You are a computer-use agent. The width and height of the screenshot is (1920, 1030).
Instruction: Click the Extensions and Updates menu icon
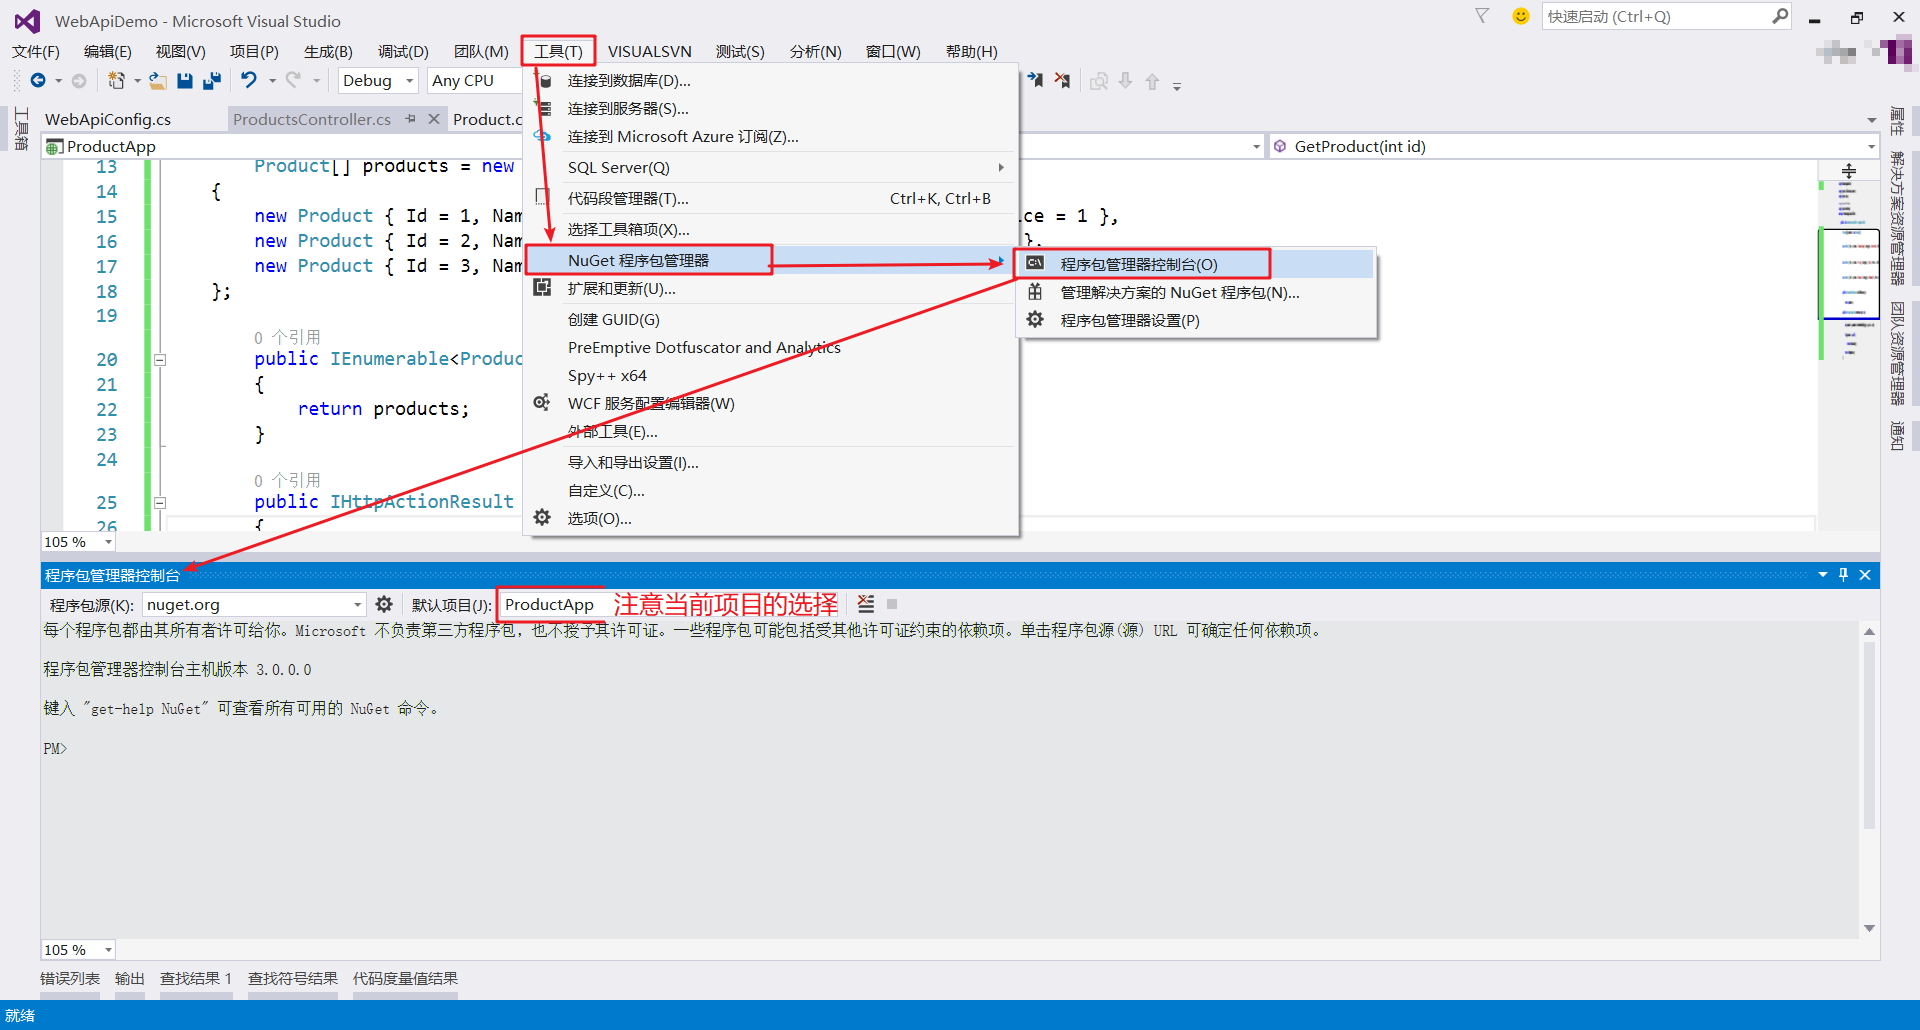click(x=542, y=288)
